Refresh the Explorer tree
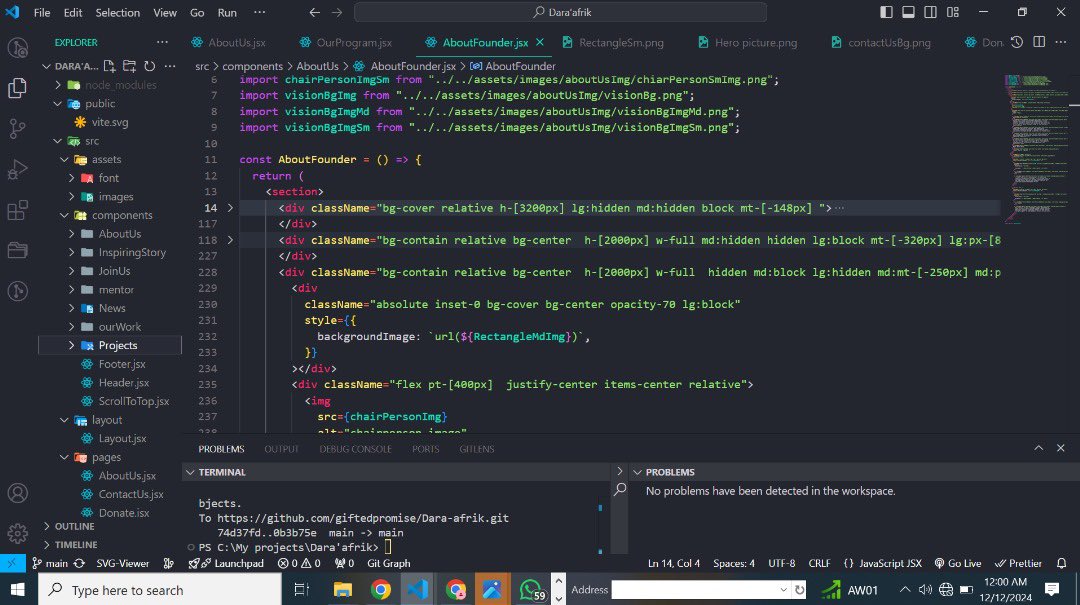The width and height of the screenshot is (1080, 605). [x=149, y=66]
